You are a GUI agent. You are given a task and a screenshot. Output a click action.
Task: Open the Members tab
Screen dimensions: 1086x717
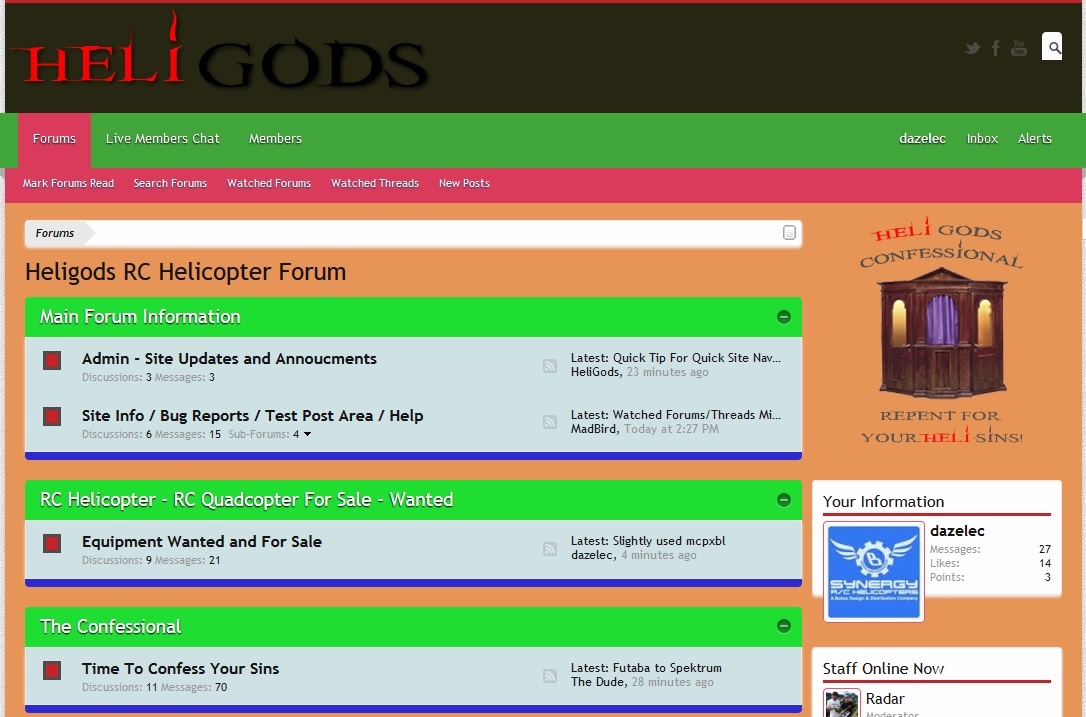tap(276, 139)
